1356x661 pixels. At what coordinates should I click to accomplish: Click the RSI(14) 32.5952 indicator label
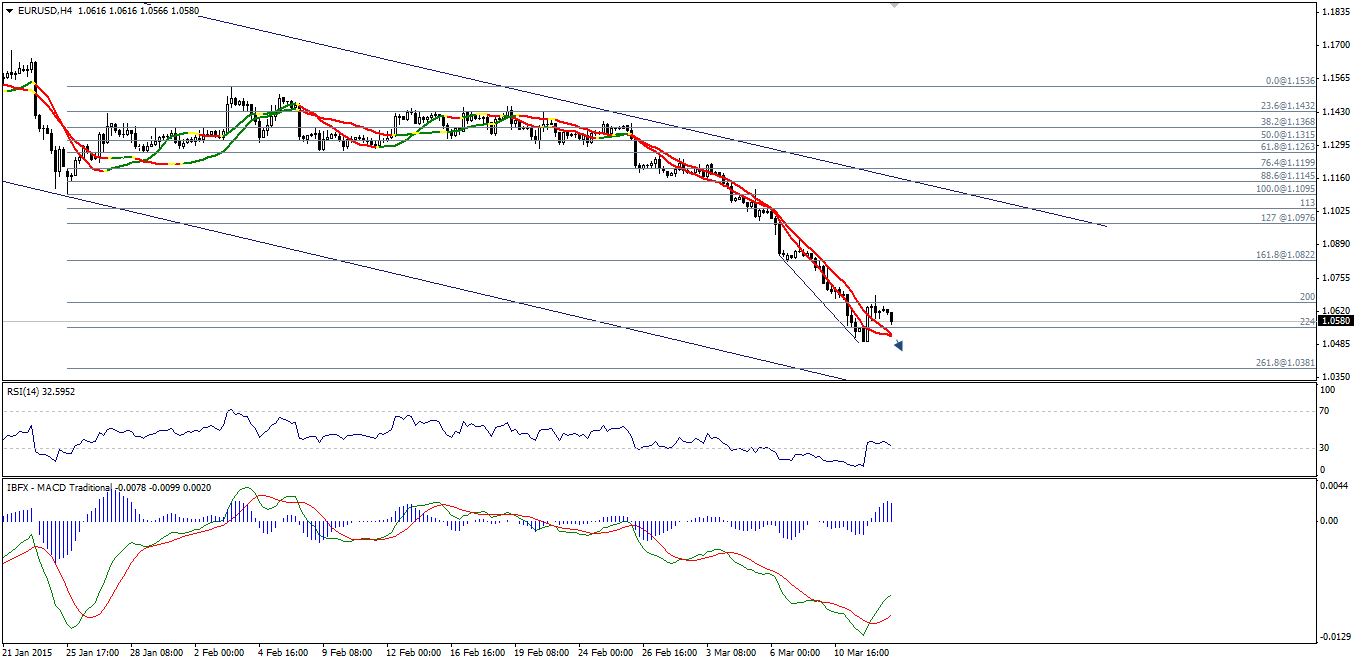coord(41,391)
